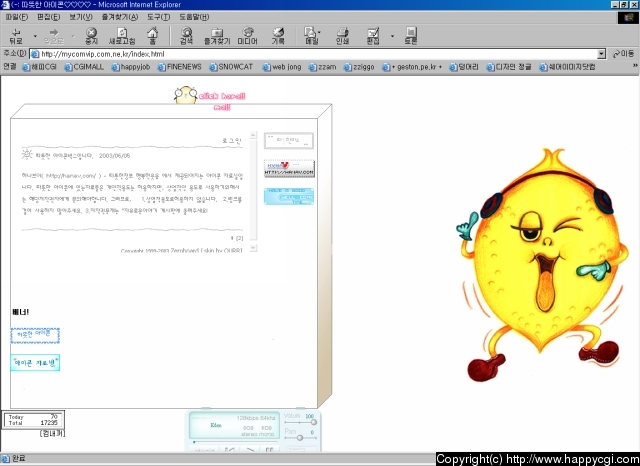
Task: Click the Today/Total visitor counter box
Action: 33,420
